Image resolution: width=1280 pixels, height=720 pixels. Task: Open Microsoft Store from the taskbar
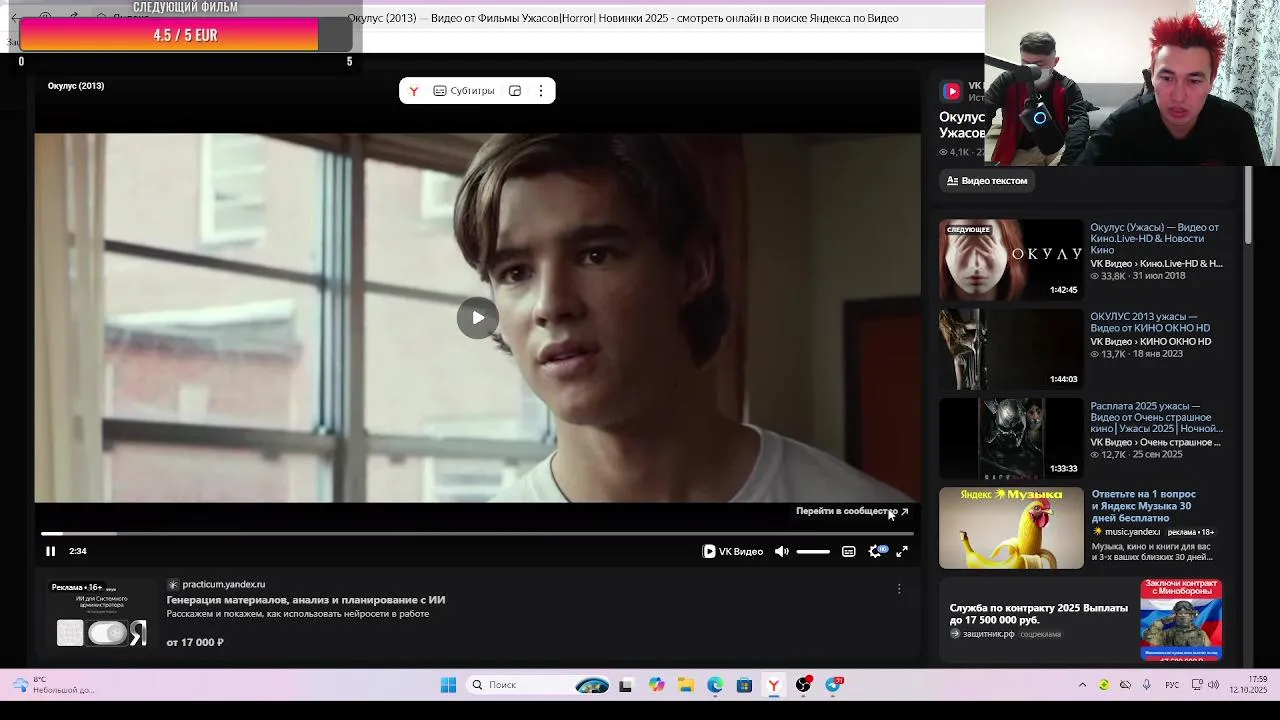pyautogui.click(x=744, y=685)
